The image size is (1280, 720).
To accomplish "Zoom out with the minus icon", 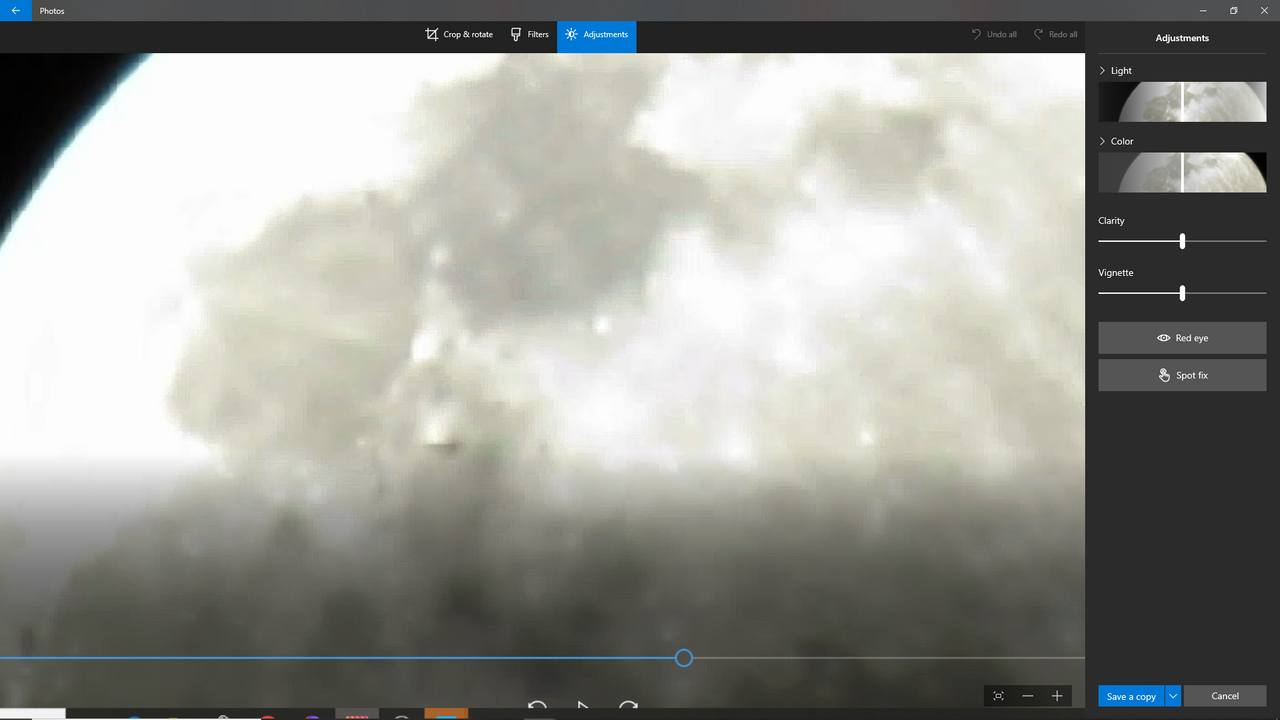I will coord(1027,696).
